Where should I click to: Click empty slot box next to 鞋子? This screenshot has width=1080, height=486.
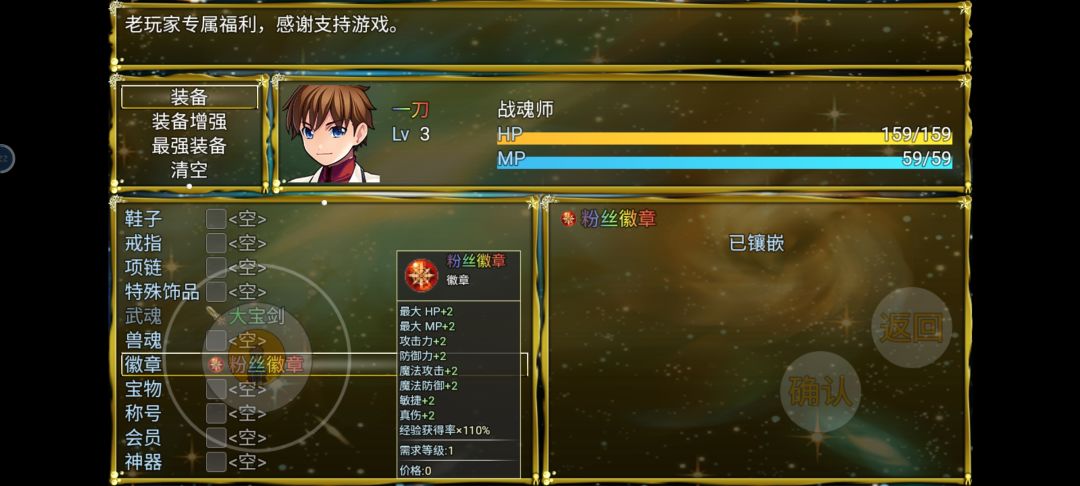pyautogui.click(x=216, y=219)
